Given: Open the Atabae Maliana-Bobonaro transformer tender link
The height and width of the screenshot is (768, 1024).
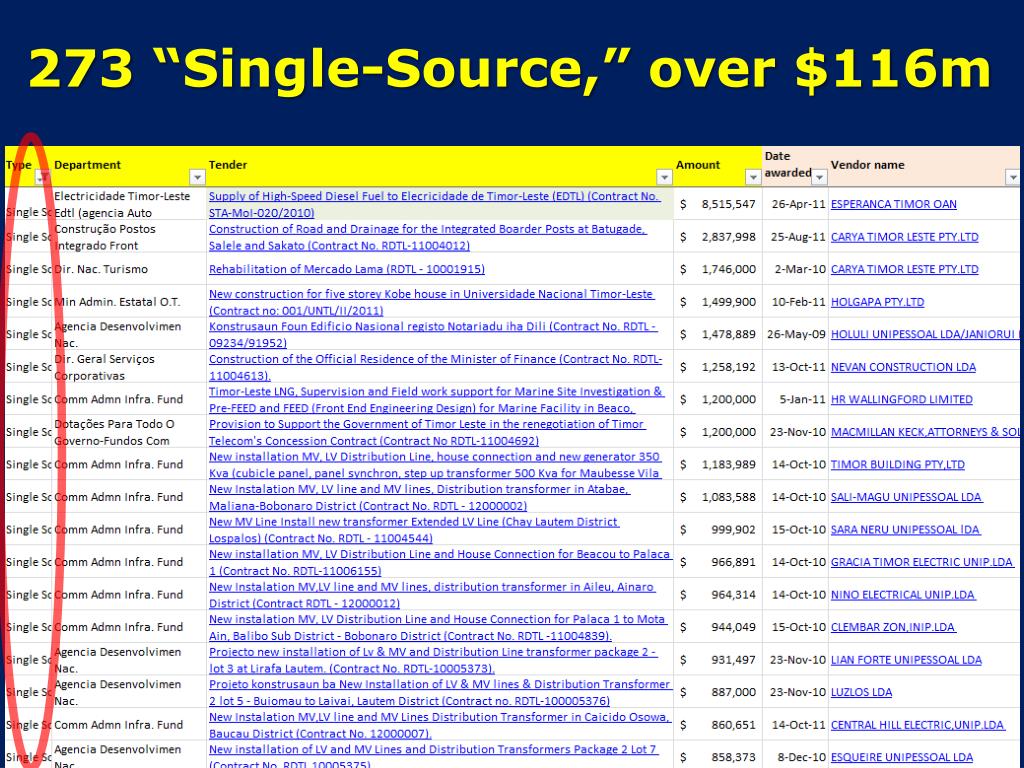Looking at the screenshot, I should tap(419, 497).
